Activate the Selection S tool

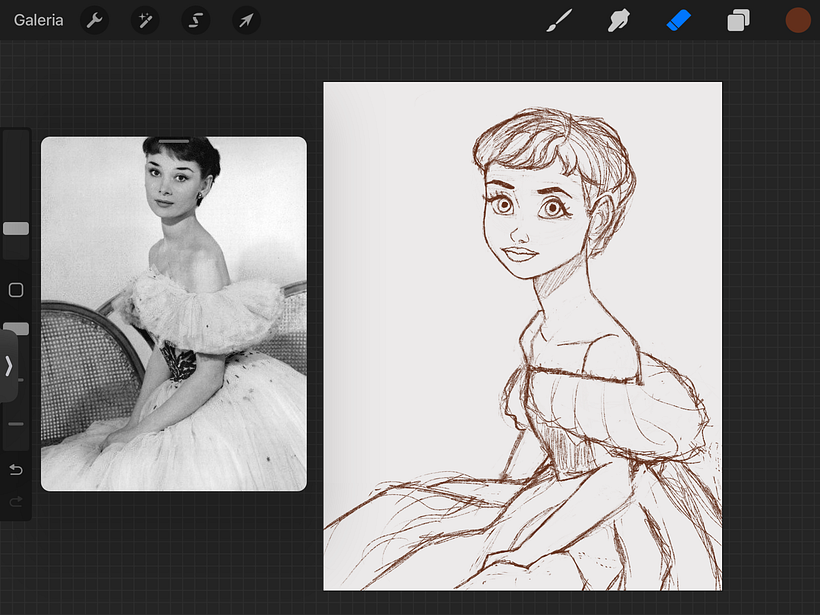196,20
